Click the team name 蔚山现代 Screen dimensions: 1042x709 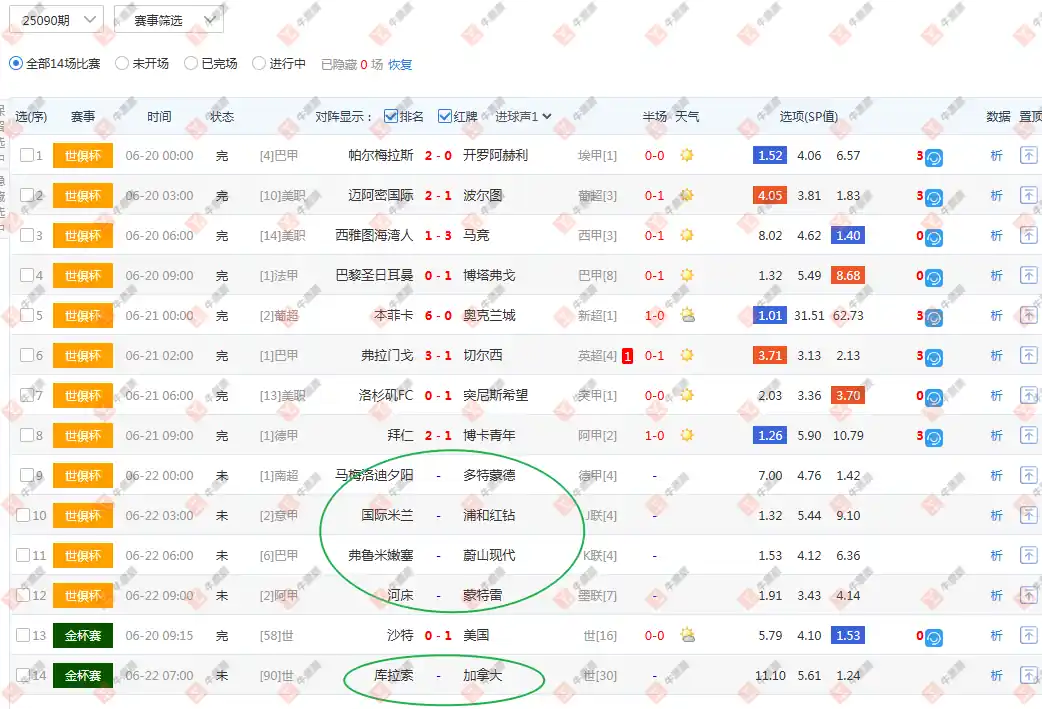(489, 555)
